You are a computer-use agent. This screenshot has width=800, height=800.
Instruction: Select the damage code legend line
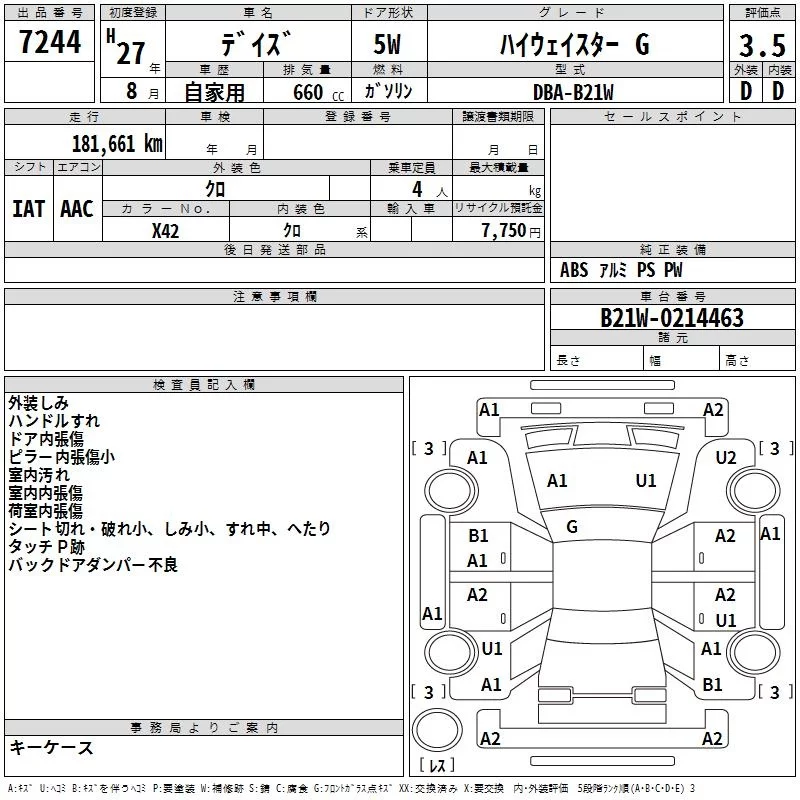pyautogui.click(x=351, y=789)
